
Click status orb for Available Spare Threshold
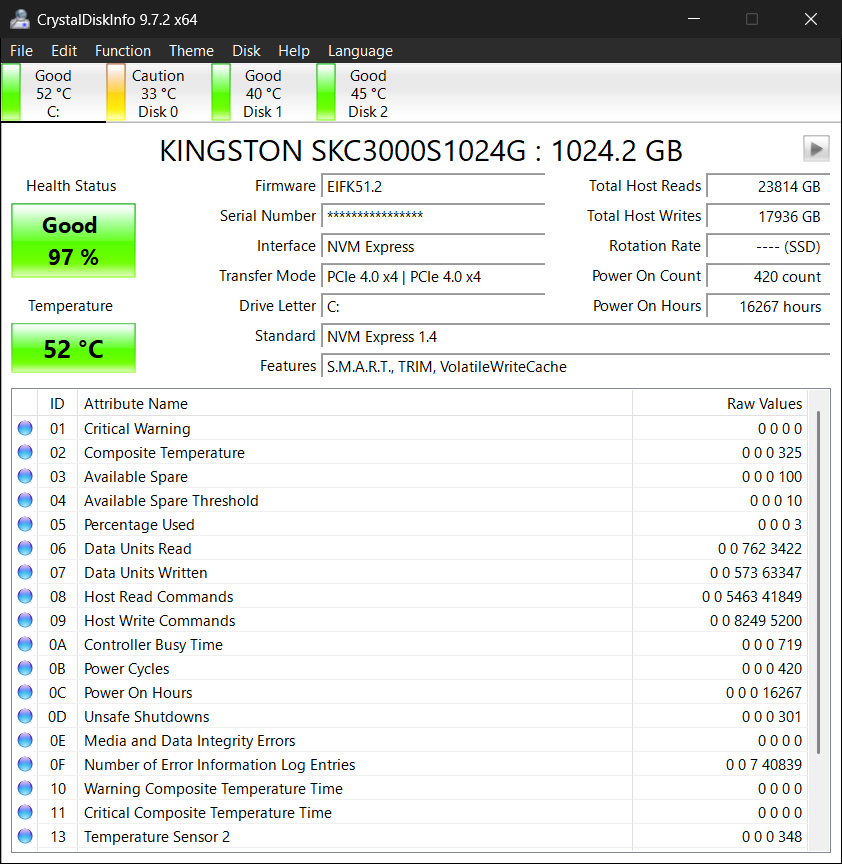(25, 500)
